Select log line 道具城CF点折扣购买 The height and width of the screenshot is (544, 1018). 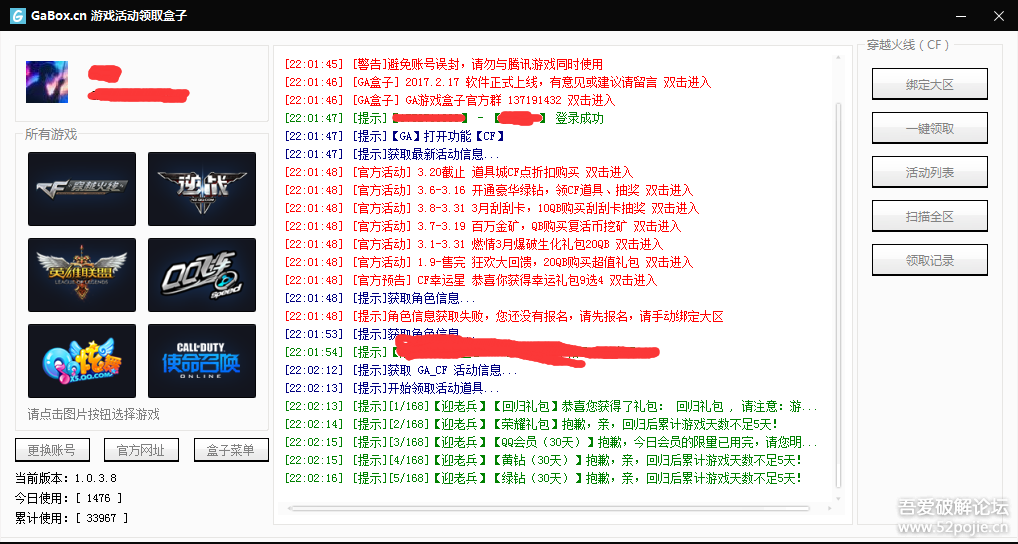tap(458, 173)
